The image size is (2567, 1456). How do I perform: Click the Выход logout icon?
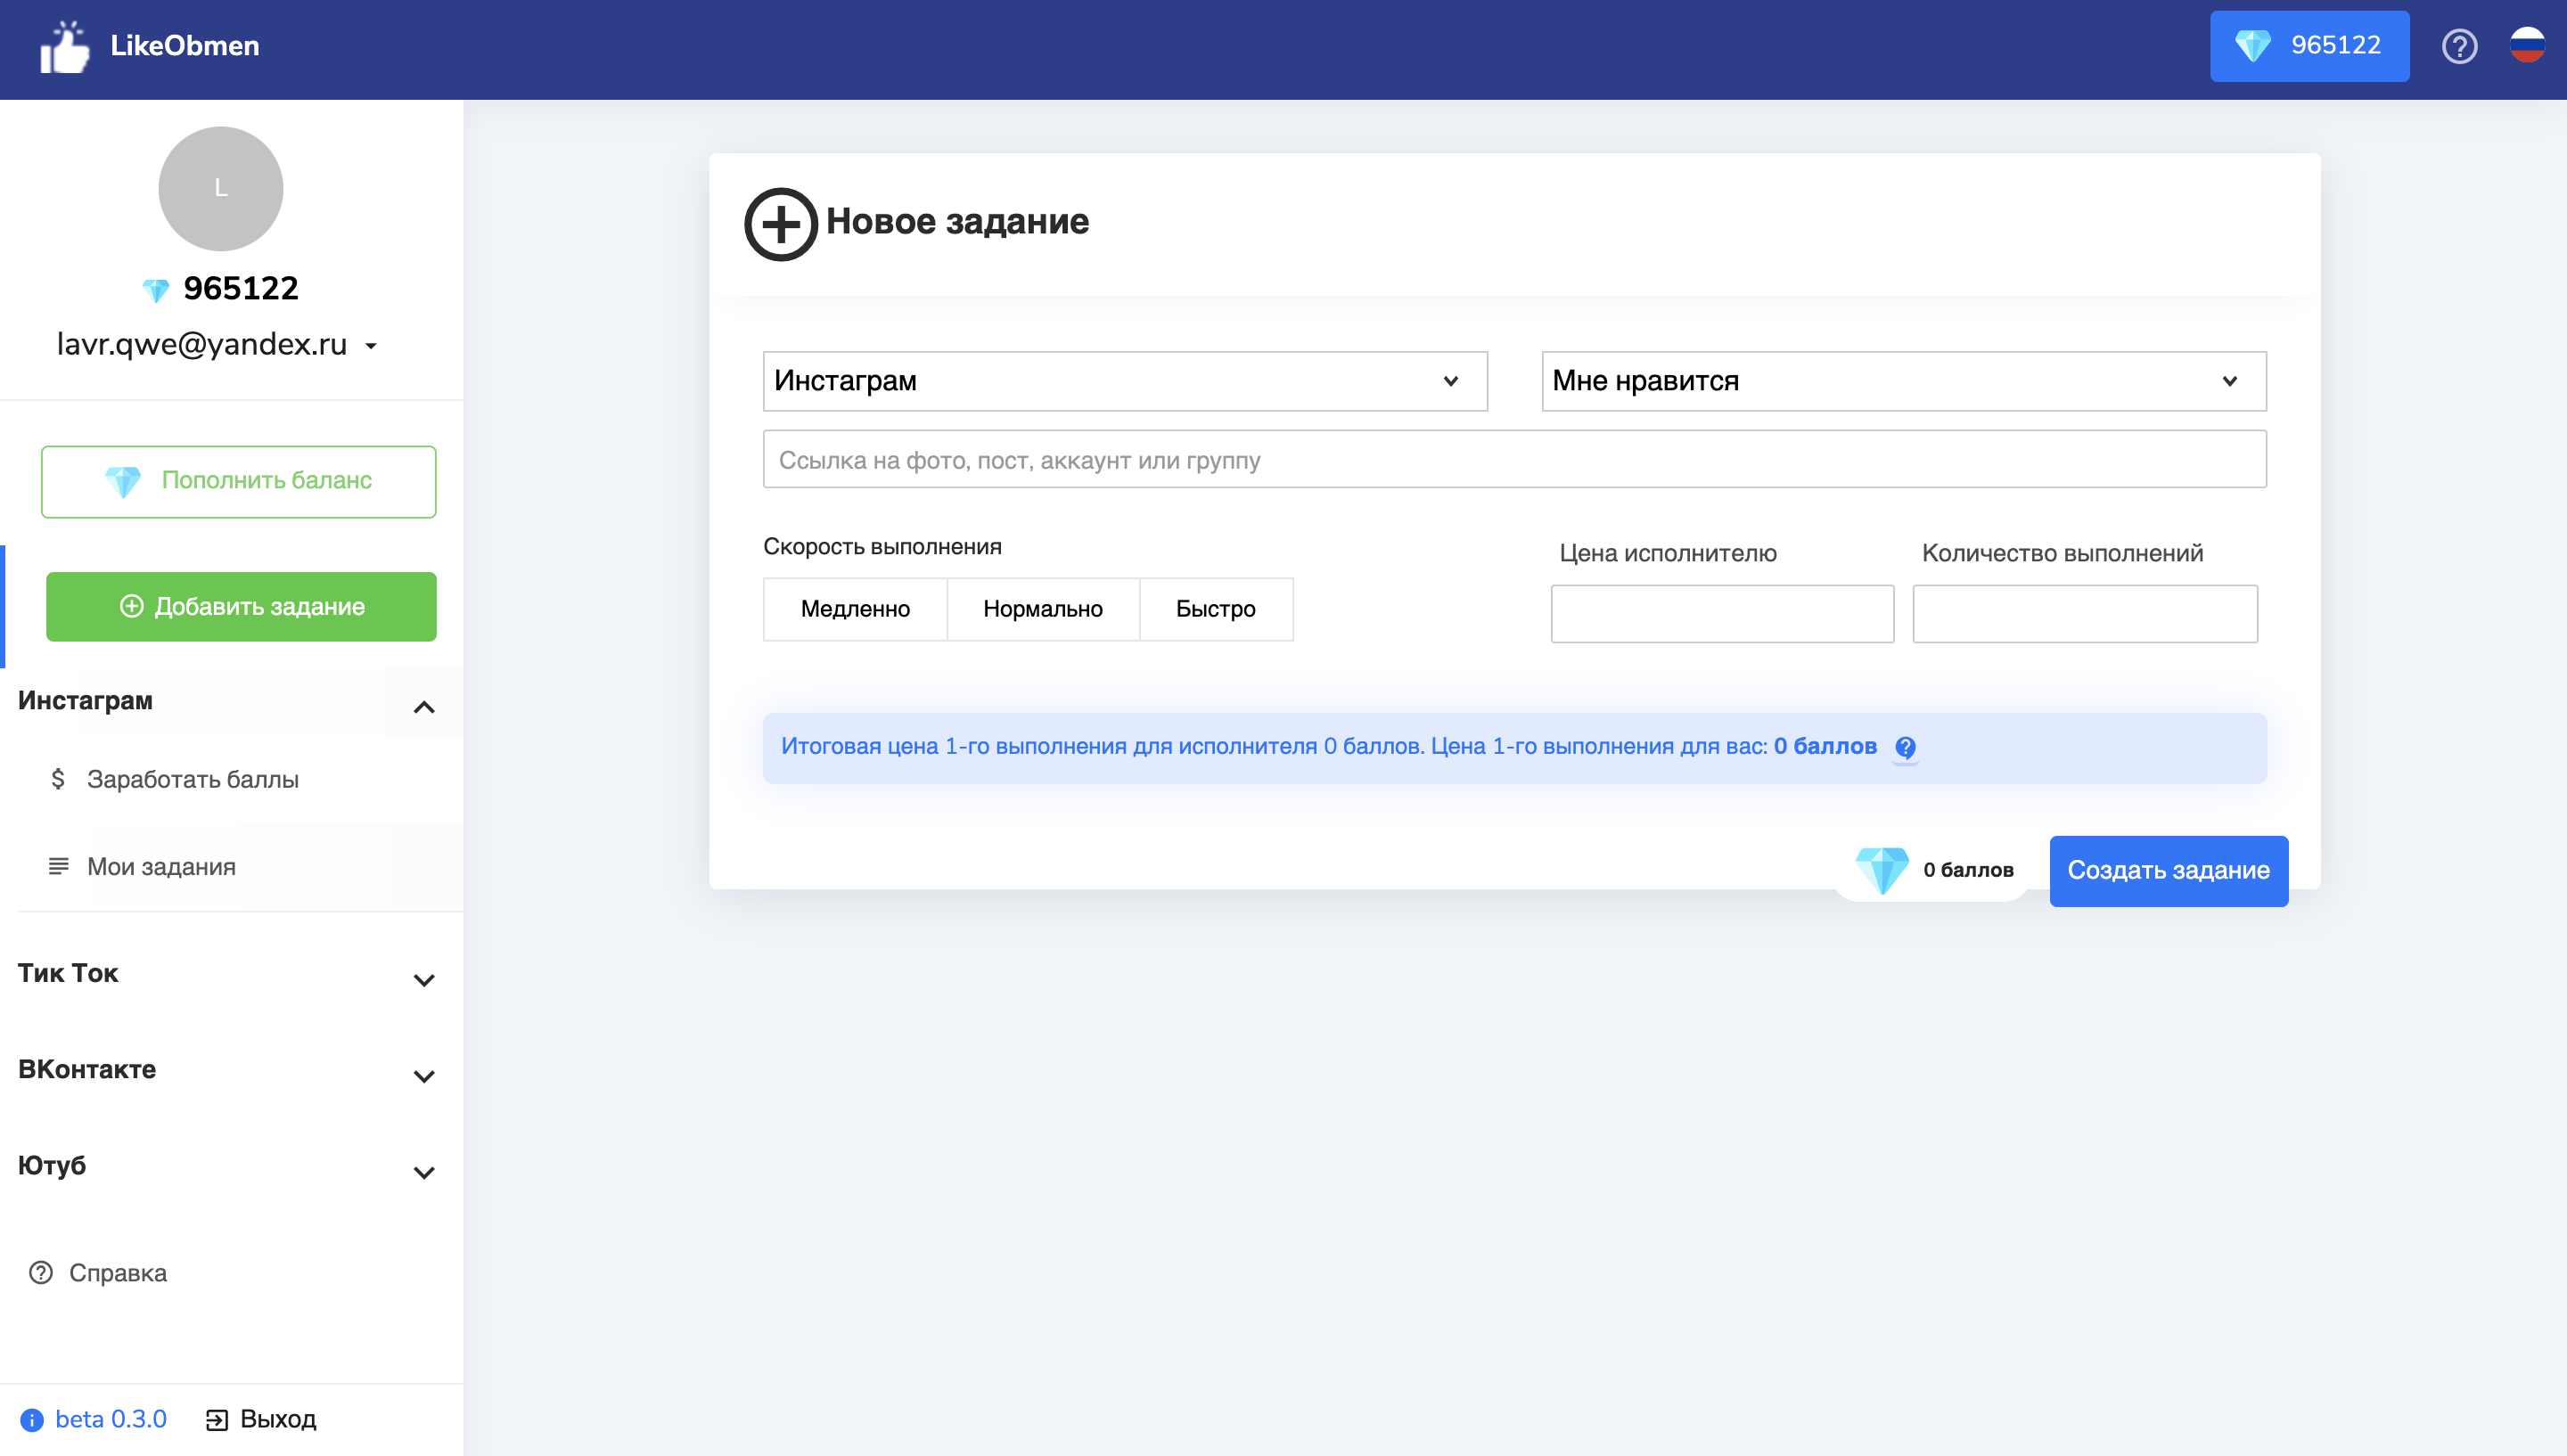pyautogui.click(x=217, y=1420)
